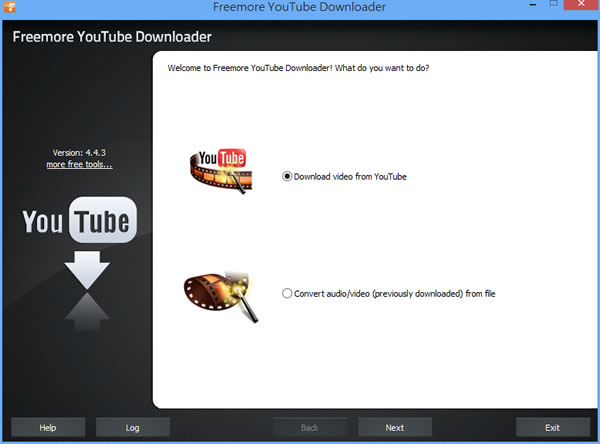600x444 pixels.
Task: Click the white downward arrow graphic
Action: point(86,266)
